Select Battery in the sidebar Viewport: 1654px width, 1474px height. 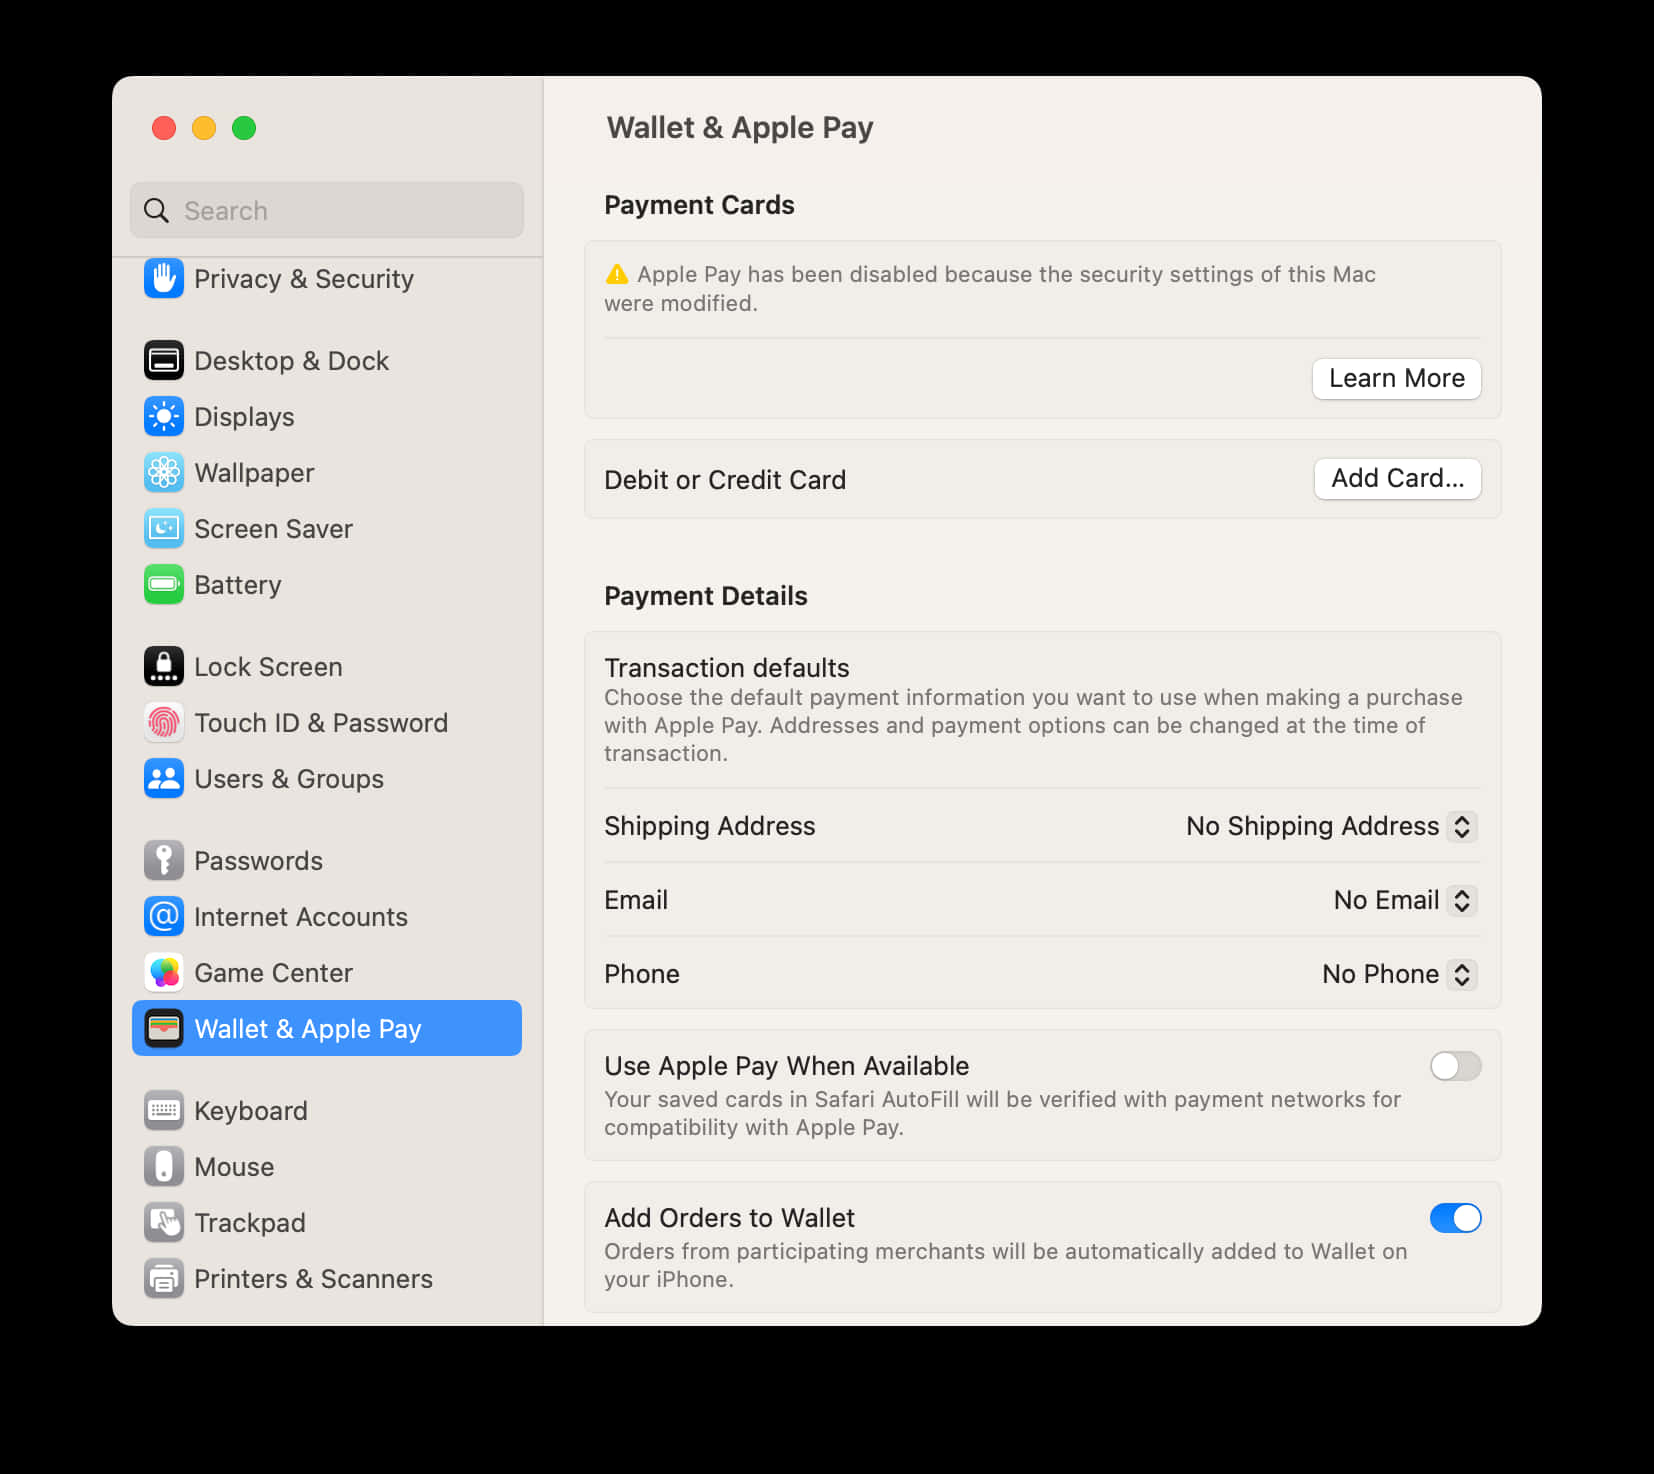327,585
